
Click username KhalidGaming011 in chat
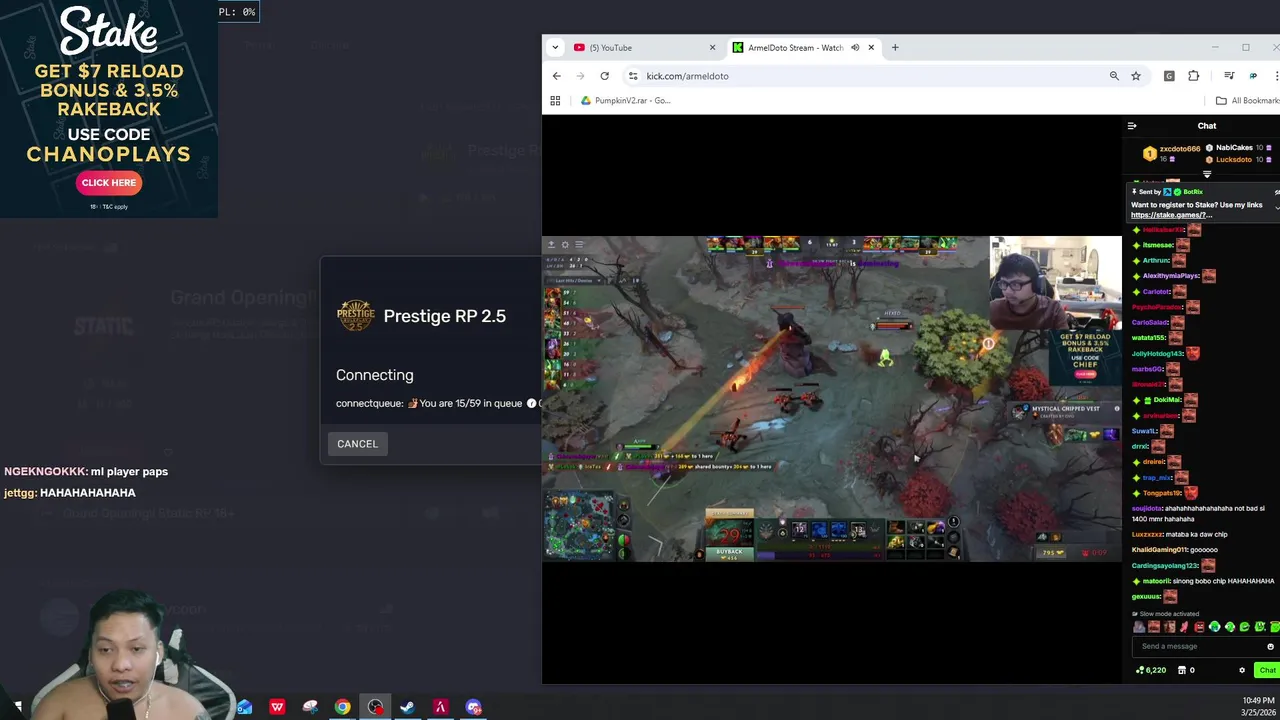click(x=1158, y=550)
